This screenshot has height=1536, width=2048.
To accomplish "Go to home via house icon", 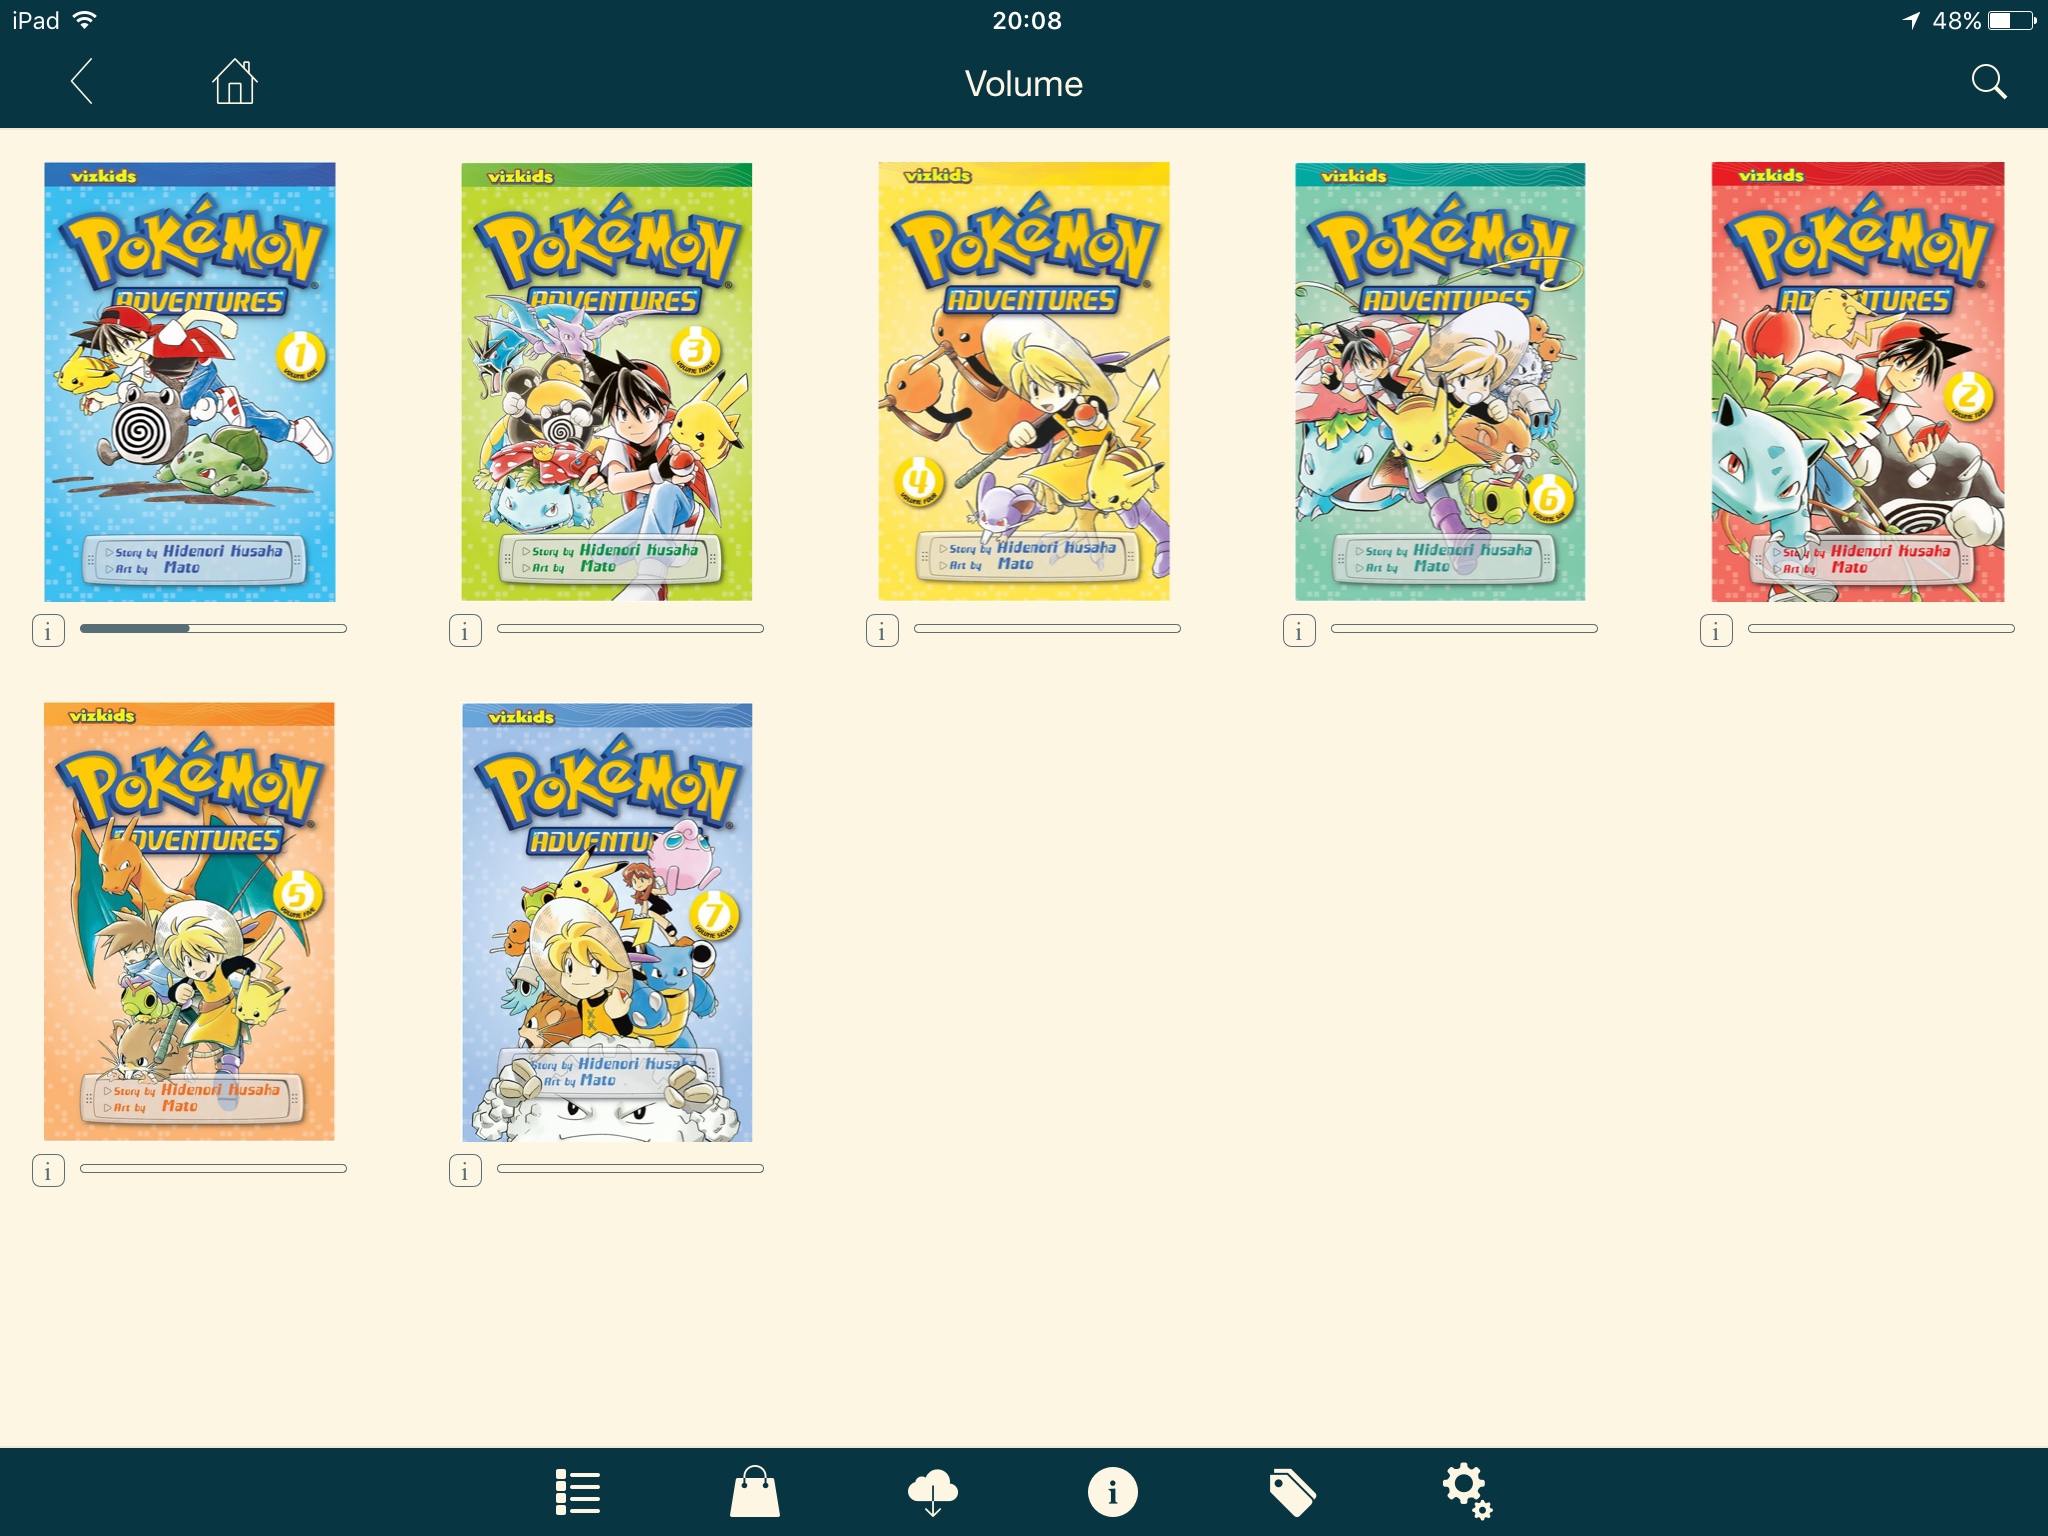I will 235,81.
